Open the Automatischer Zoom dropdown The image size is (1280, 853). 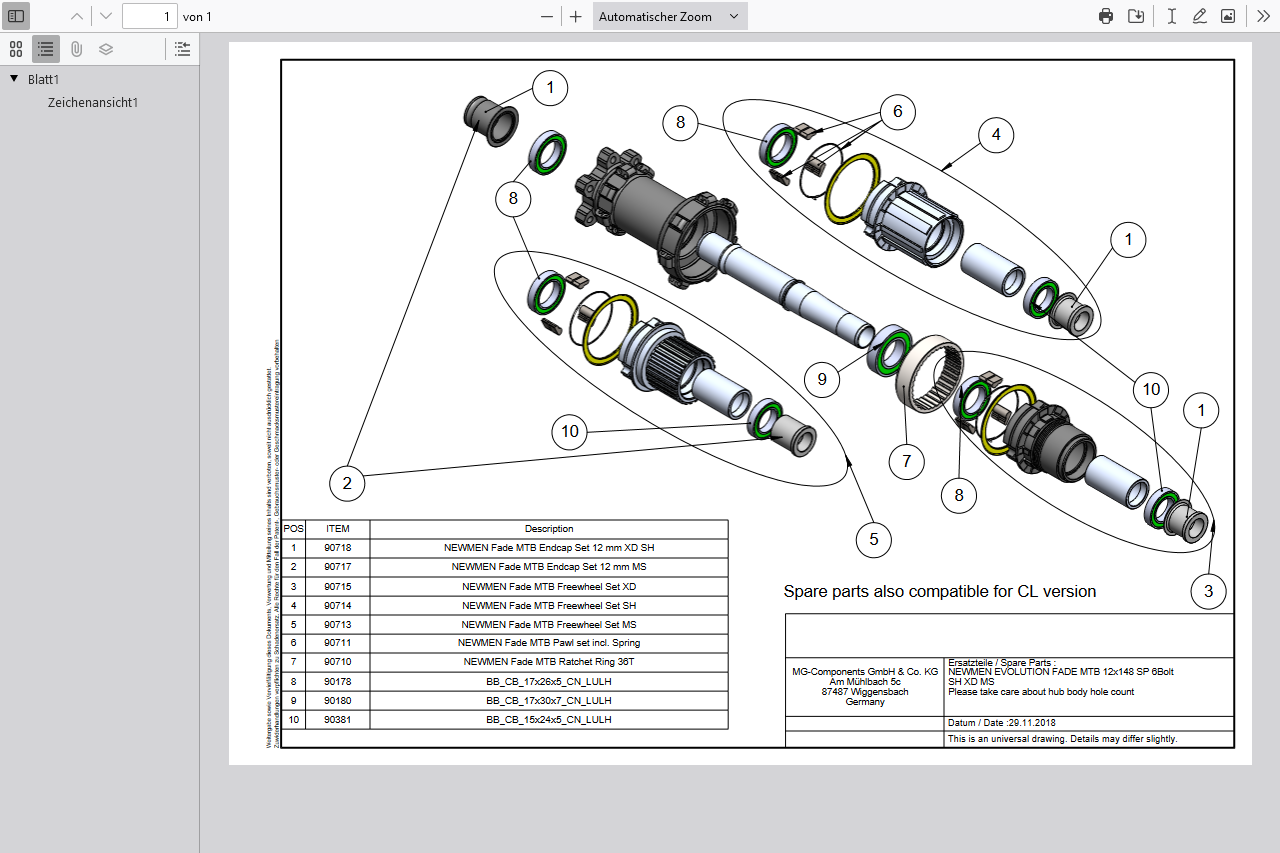670,16
